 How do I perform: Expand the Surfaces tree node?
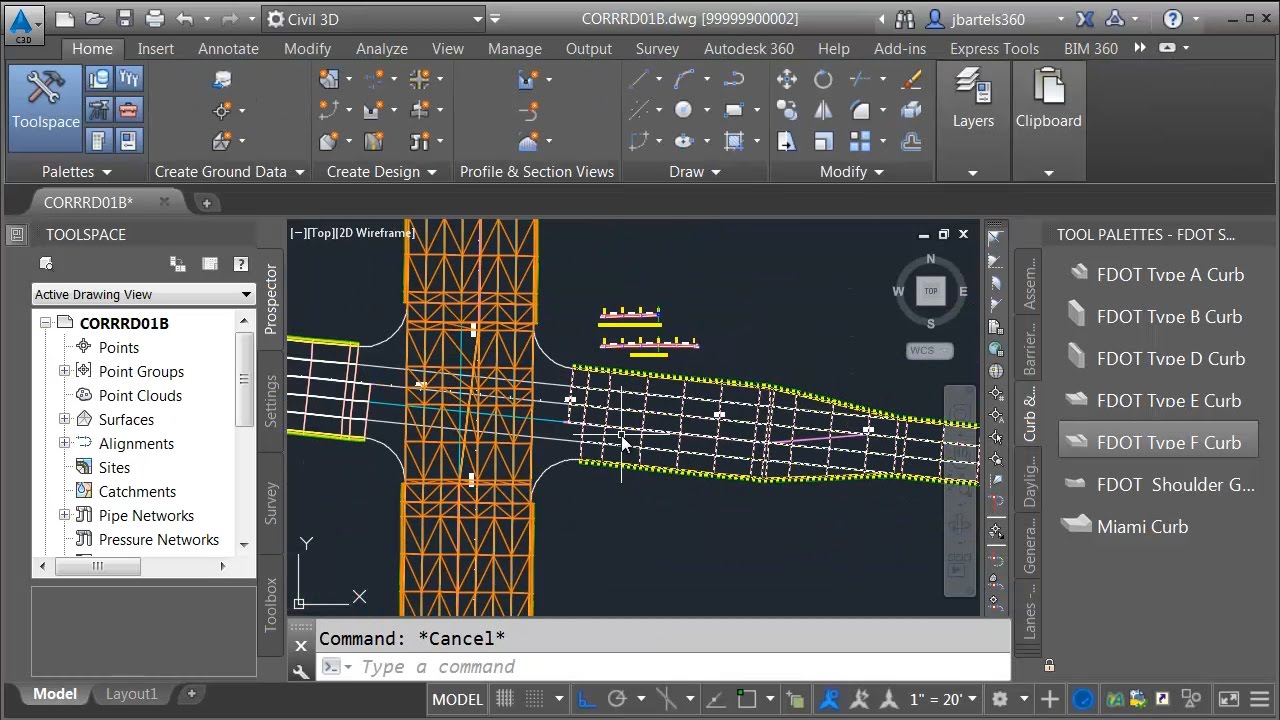pyautogui.click(x=64, y=419)
